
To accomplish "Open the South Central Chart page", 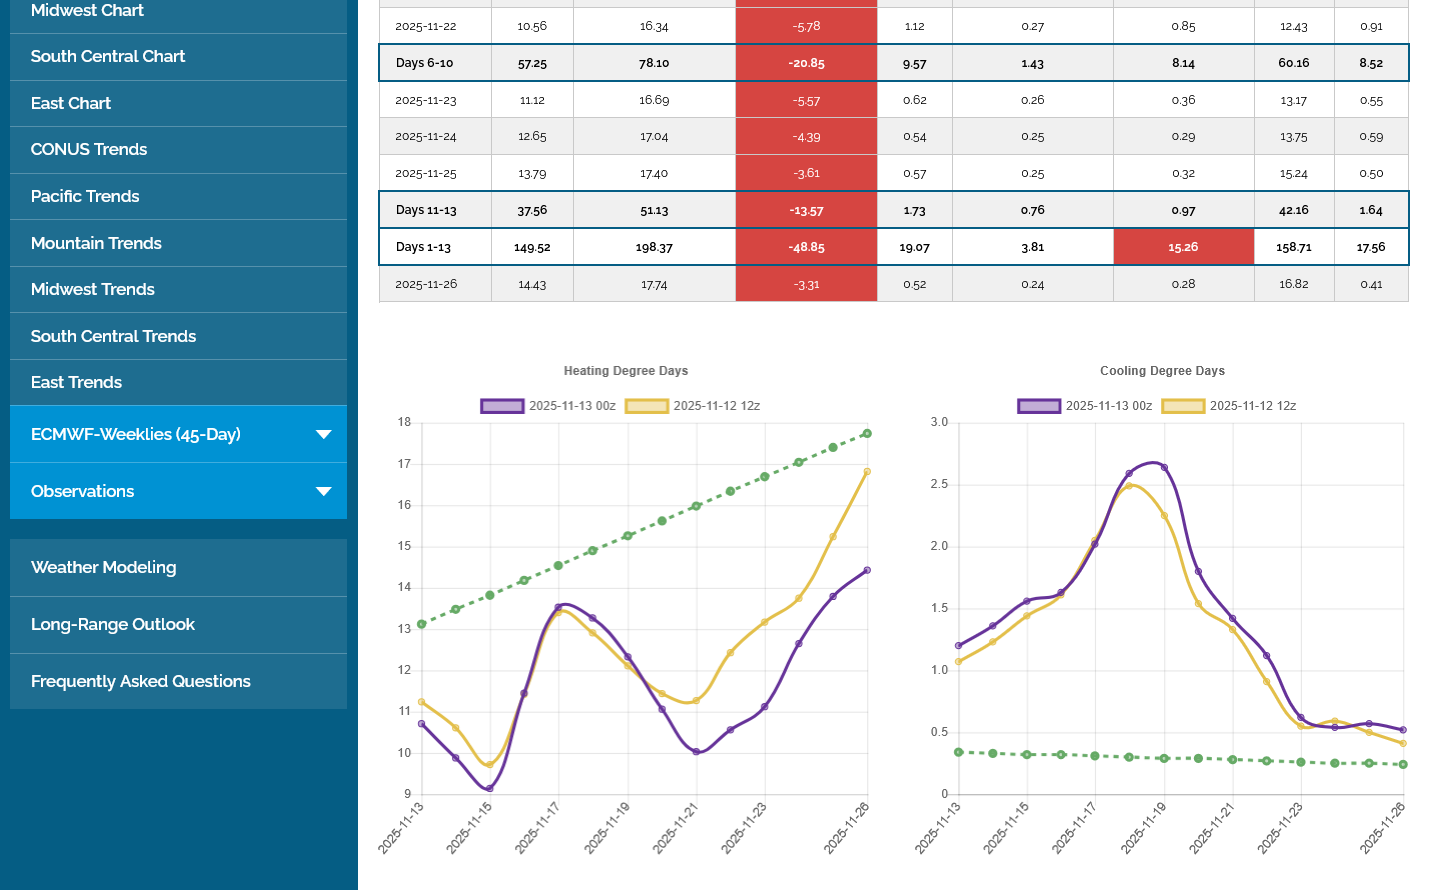I will (108, 57).
